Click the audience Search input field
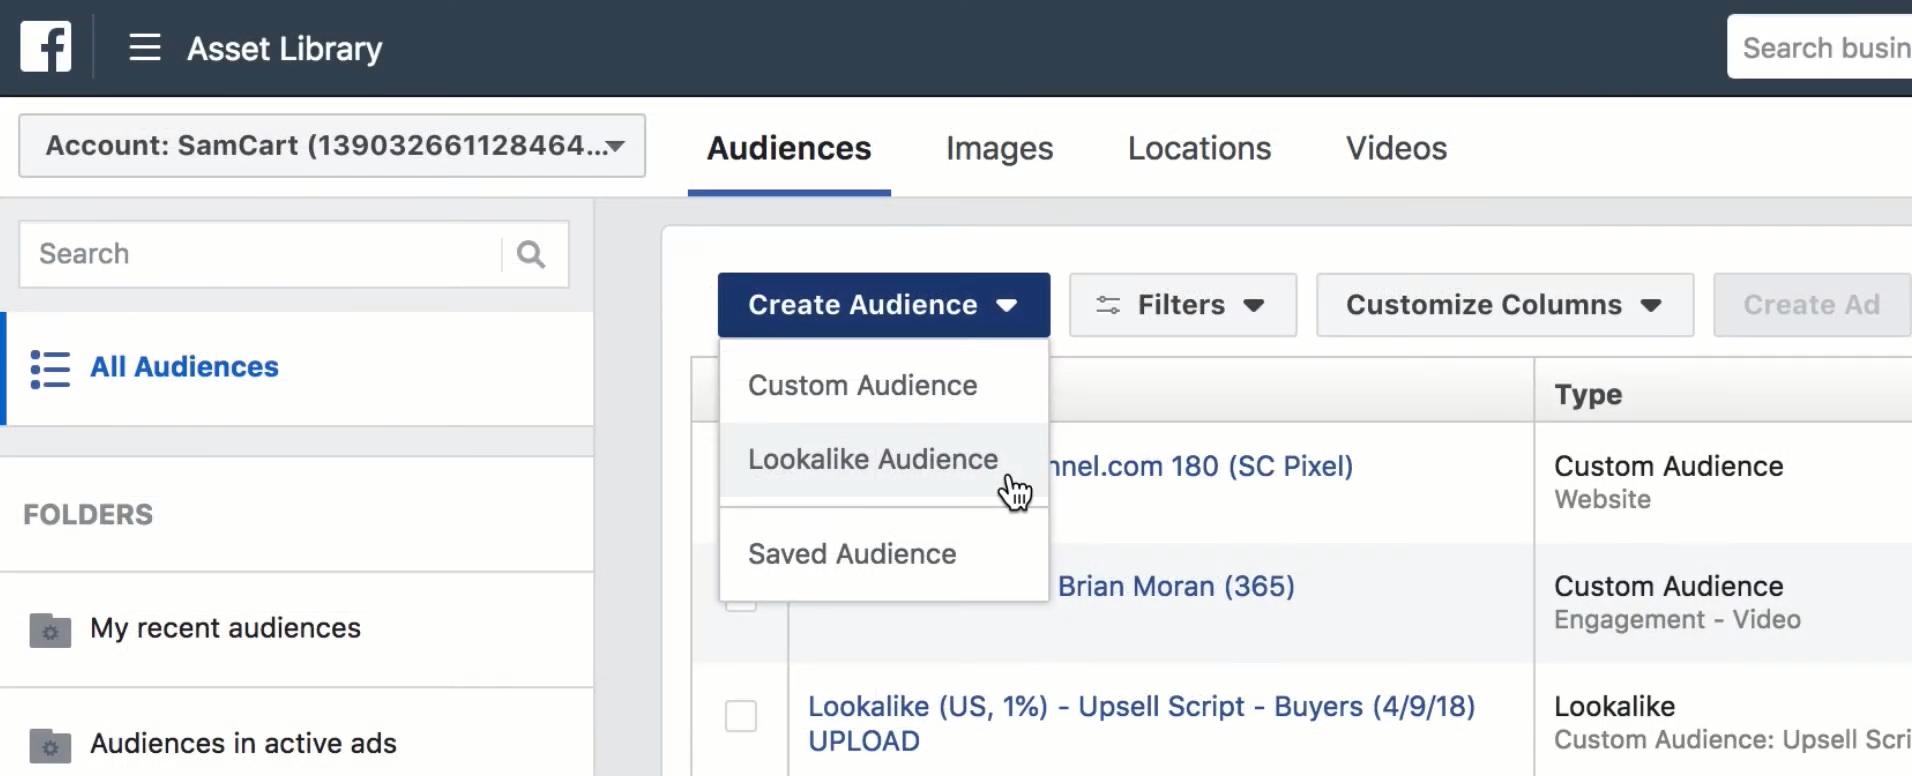 pos(262,255)
